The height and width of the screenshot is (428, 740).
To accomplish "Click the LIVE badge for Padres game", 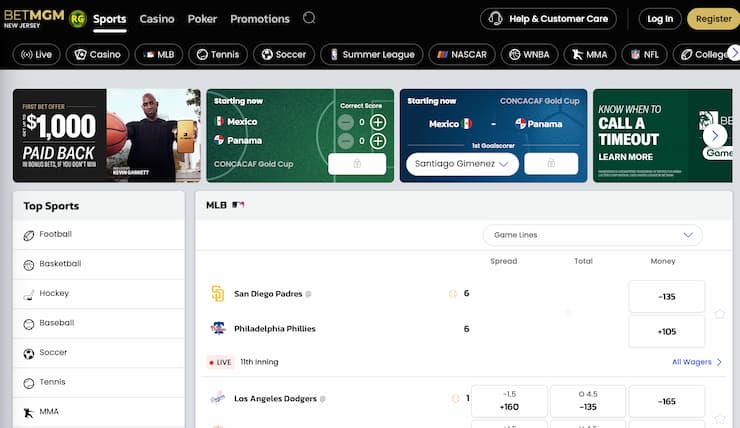I will pos(220,362).
